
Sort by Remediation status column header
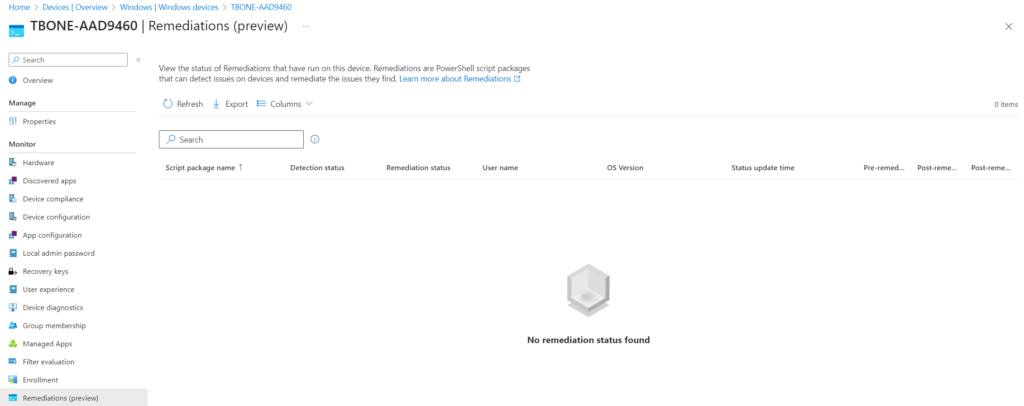(x=418, y=168)
